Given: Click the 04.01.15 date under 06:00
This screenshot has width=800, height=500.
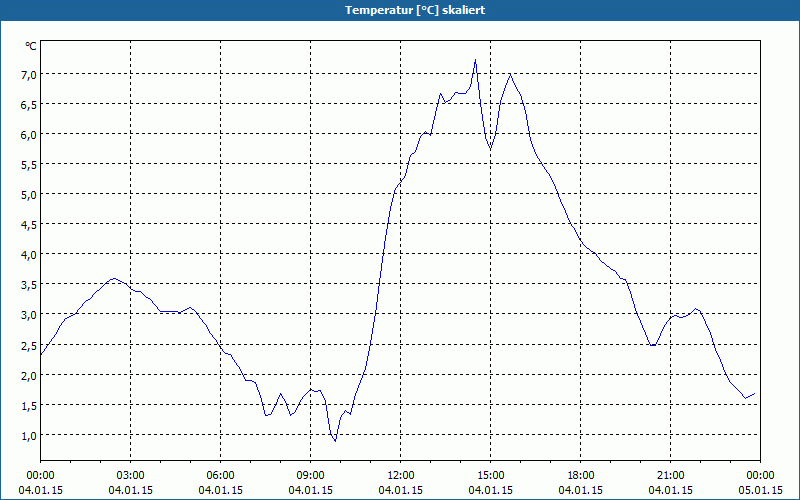Looking at the screenshot, I should (220, 490).
